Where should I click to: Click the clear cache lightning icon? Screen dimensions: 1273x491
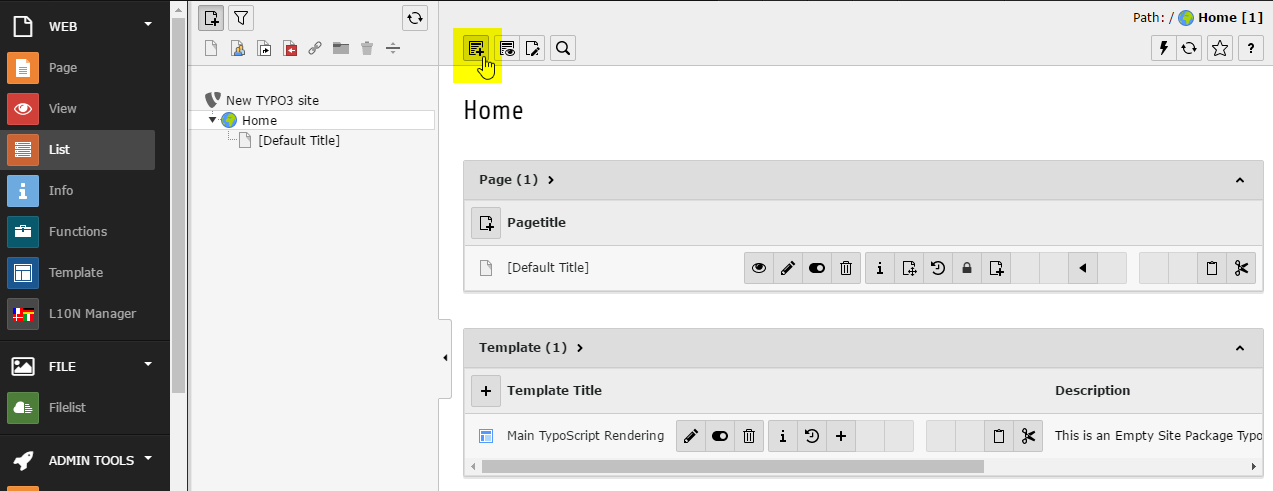[1163, 48]
